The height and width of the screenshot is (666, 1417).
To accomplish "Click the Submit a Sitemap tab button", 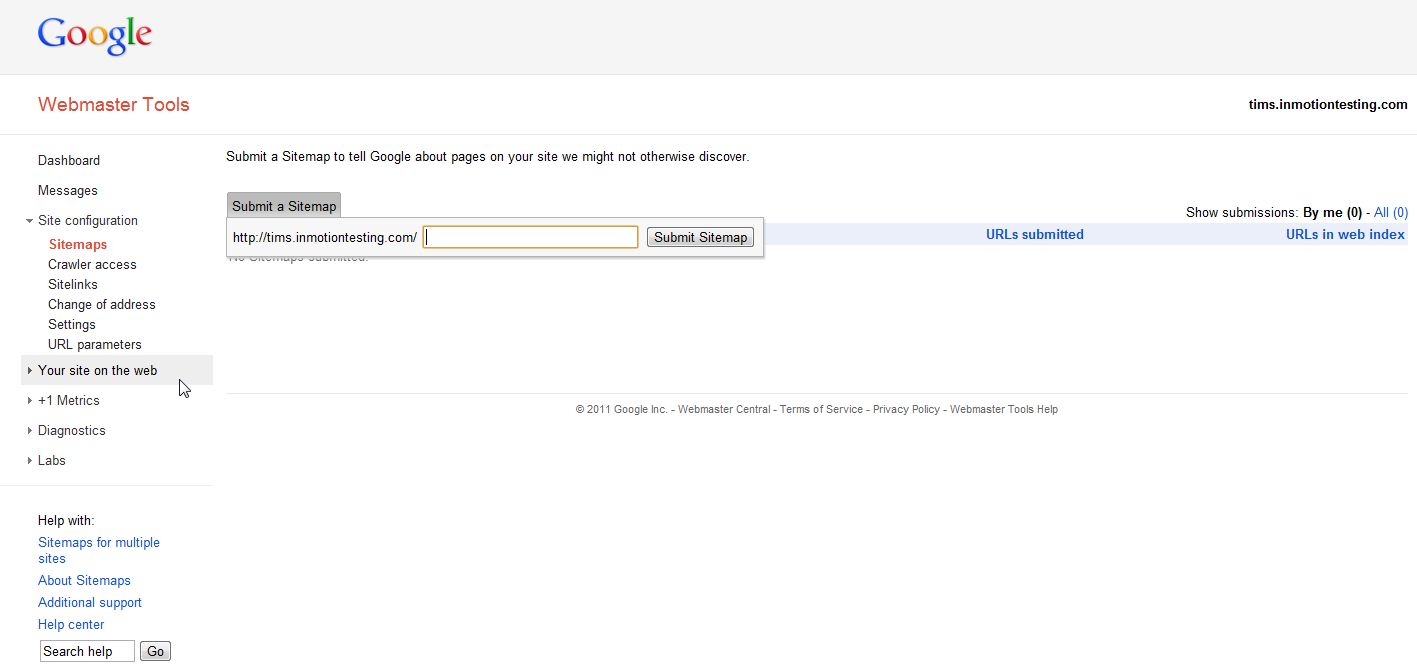I will 284,206.
